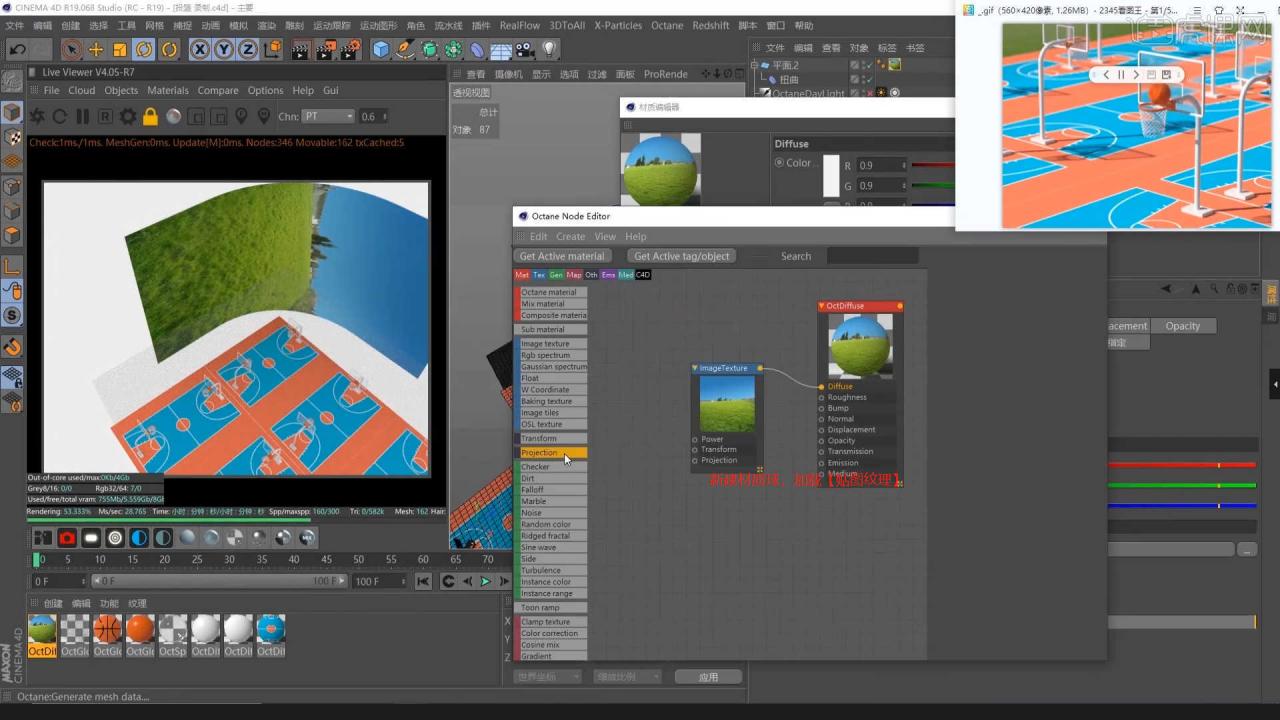Pause the Live Viewer render
1280x720 pixels.
[x=83, y=117]
